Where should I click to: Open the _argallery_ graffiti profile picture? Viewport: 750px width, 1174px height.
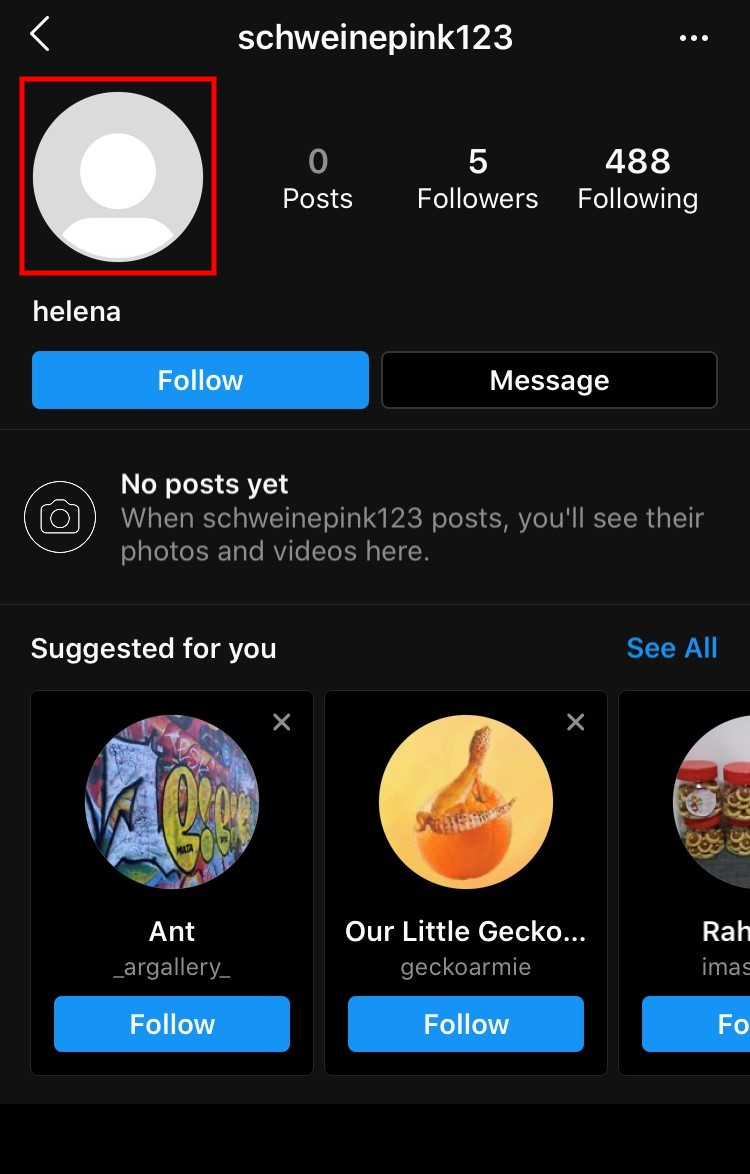pos(172,802)
